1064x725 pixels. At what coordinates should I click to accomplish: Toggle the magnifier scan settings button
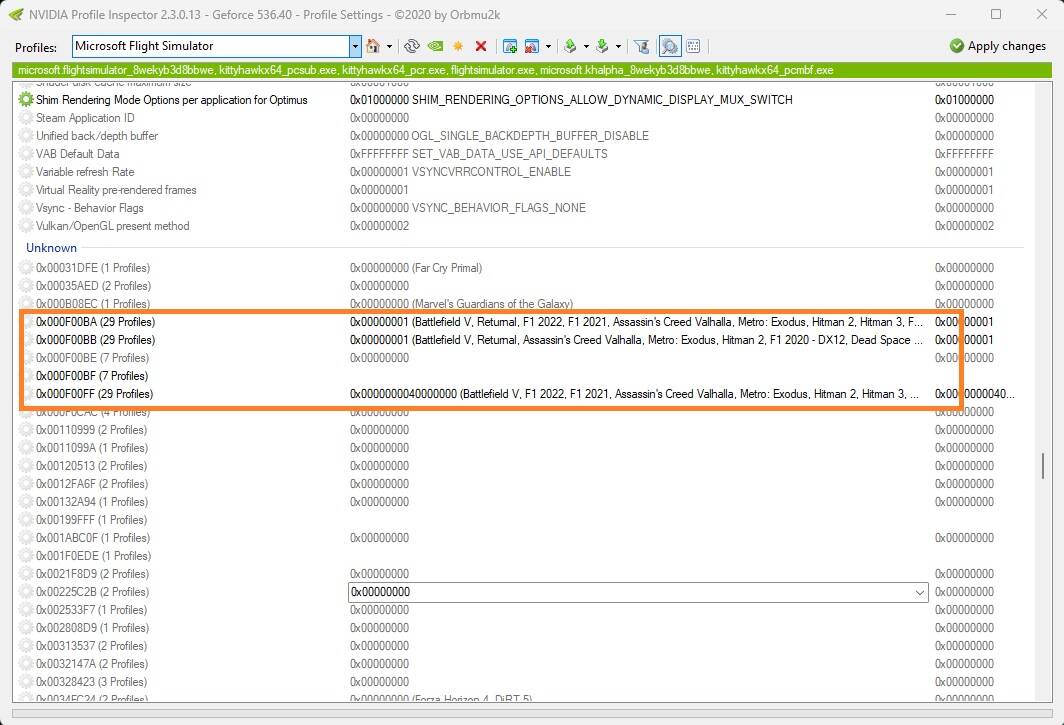669,46
